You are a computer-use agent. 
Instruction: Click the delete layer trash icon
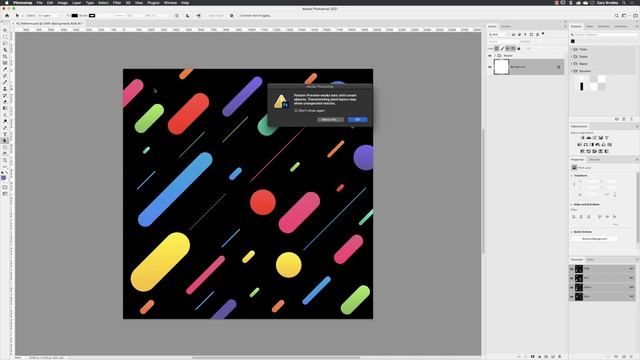click(560, 356)
